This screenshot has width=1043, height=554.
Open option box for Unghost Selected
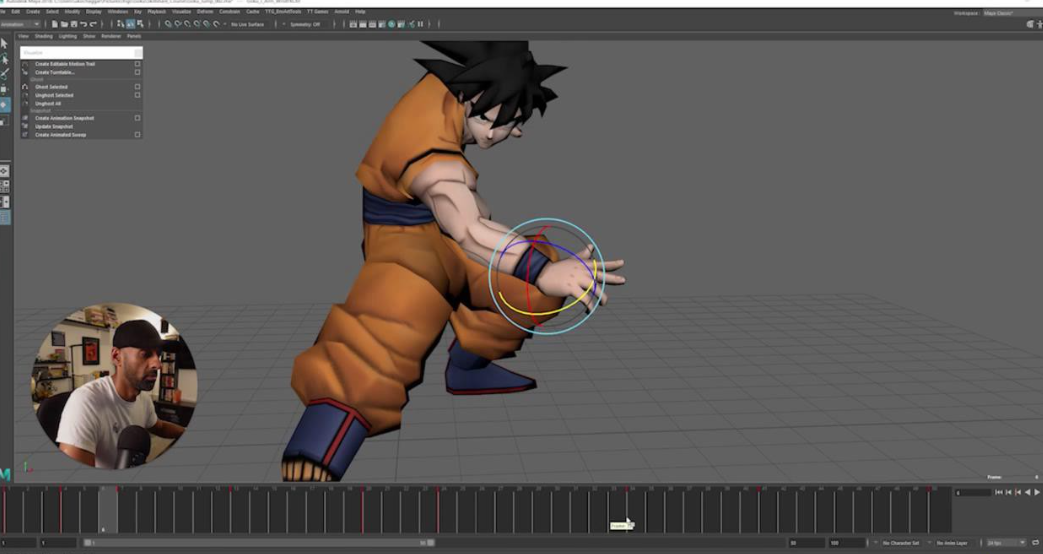click(x=138, y=95)
